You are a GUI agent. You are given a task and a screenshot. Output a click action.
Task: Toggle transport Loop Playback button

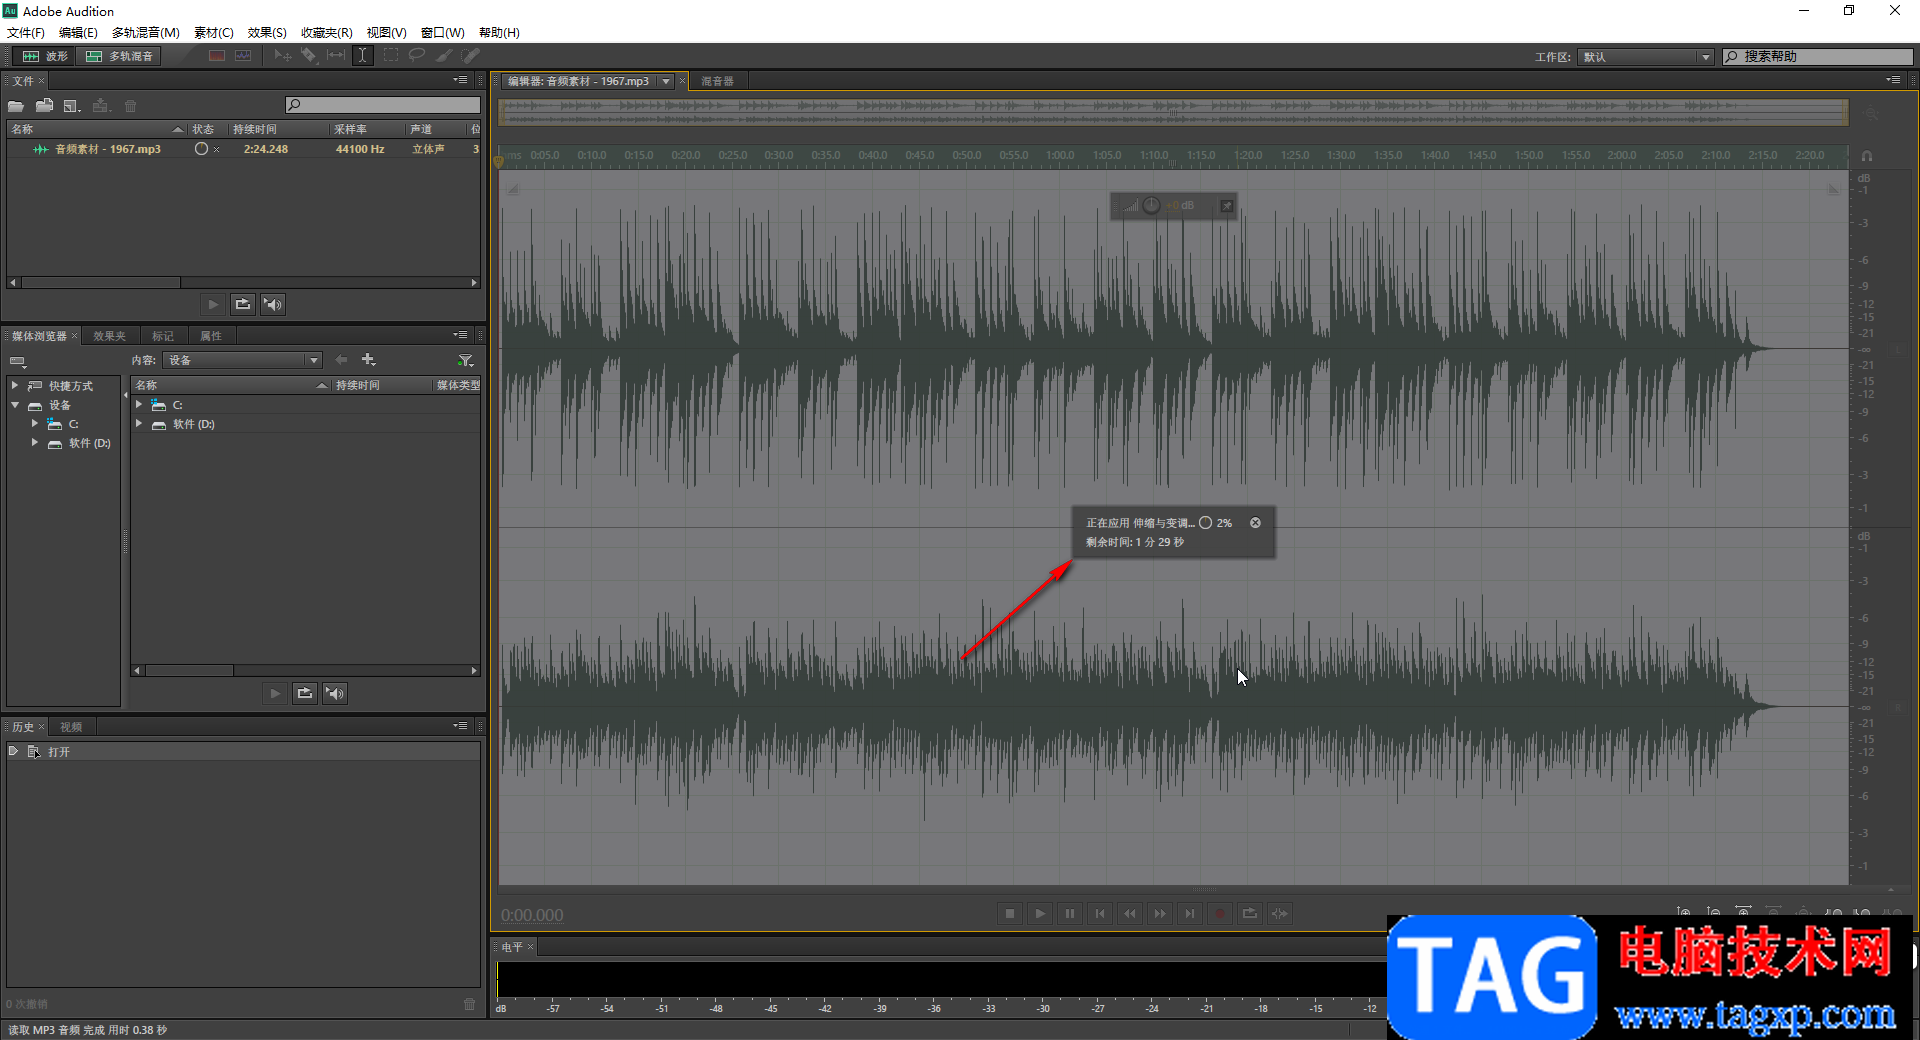coord(1250,913)
